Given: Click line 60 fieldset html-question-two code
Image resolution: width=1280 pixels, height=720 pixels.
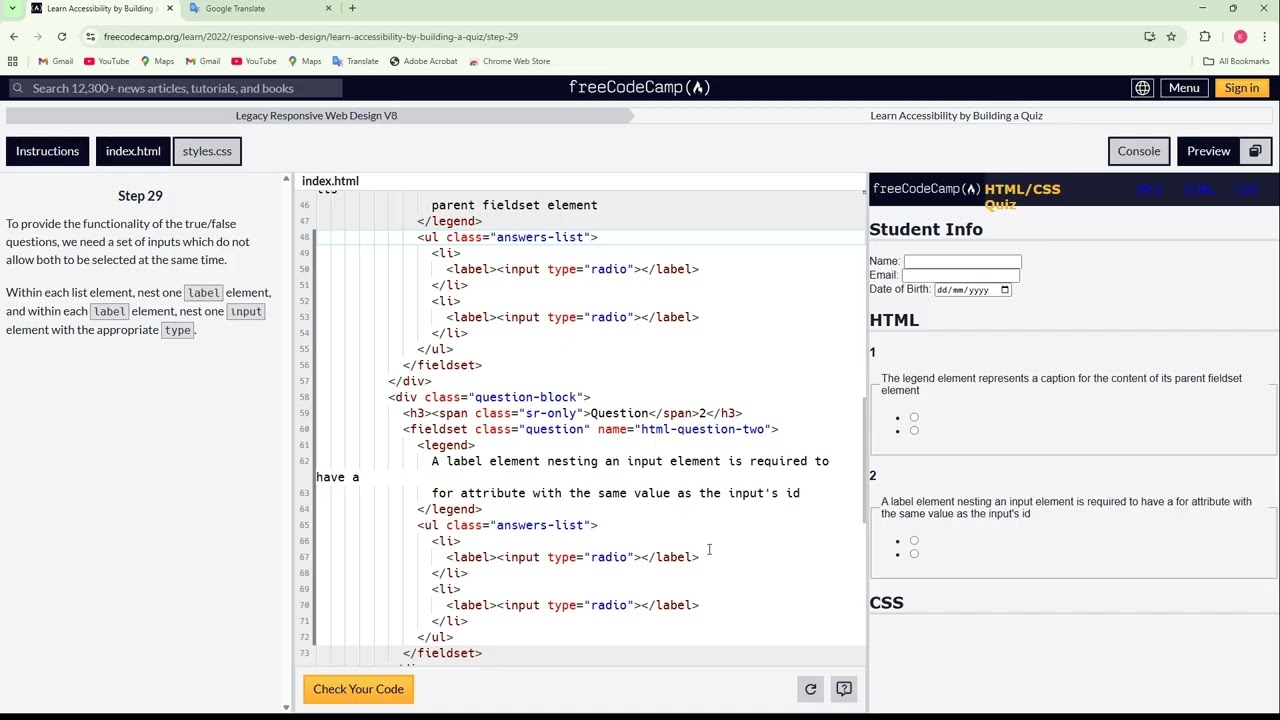Looking at the screenshot, I should [x=590, y=429].
